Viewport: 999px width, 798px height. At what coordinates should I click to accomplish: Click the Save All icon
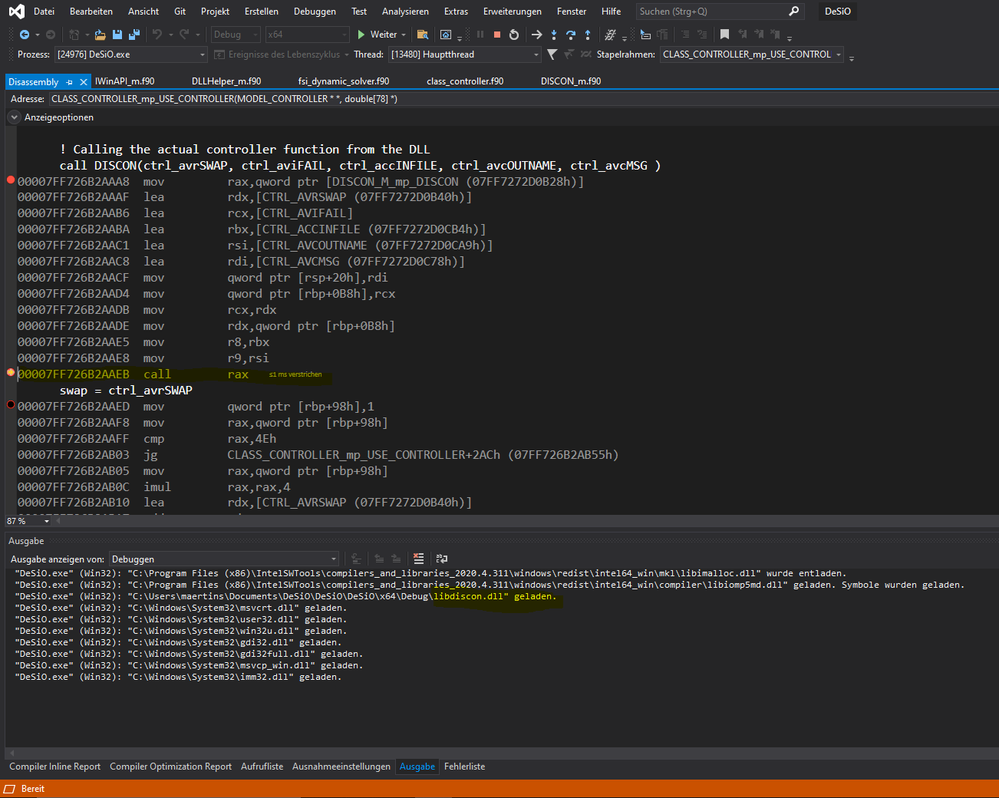pos(134,34)
